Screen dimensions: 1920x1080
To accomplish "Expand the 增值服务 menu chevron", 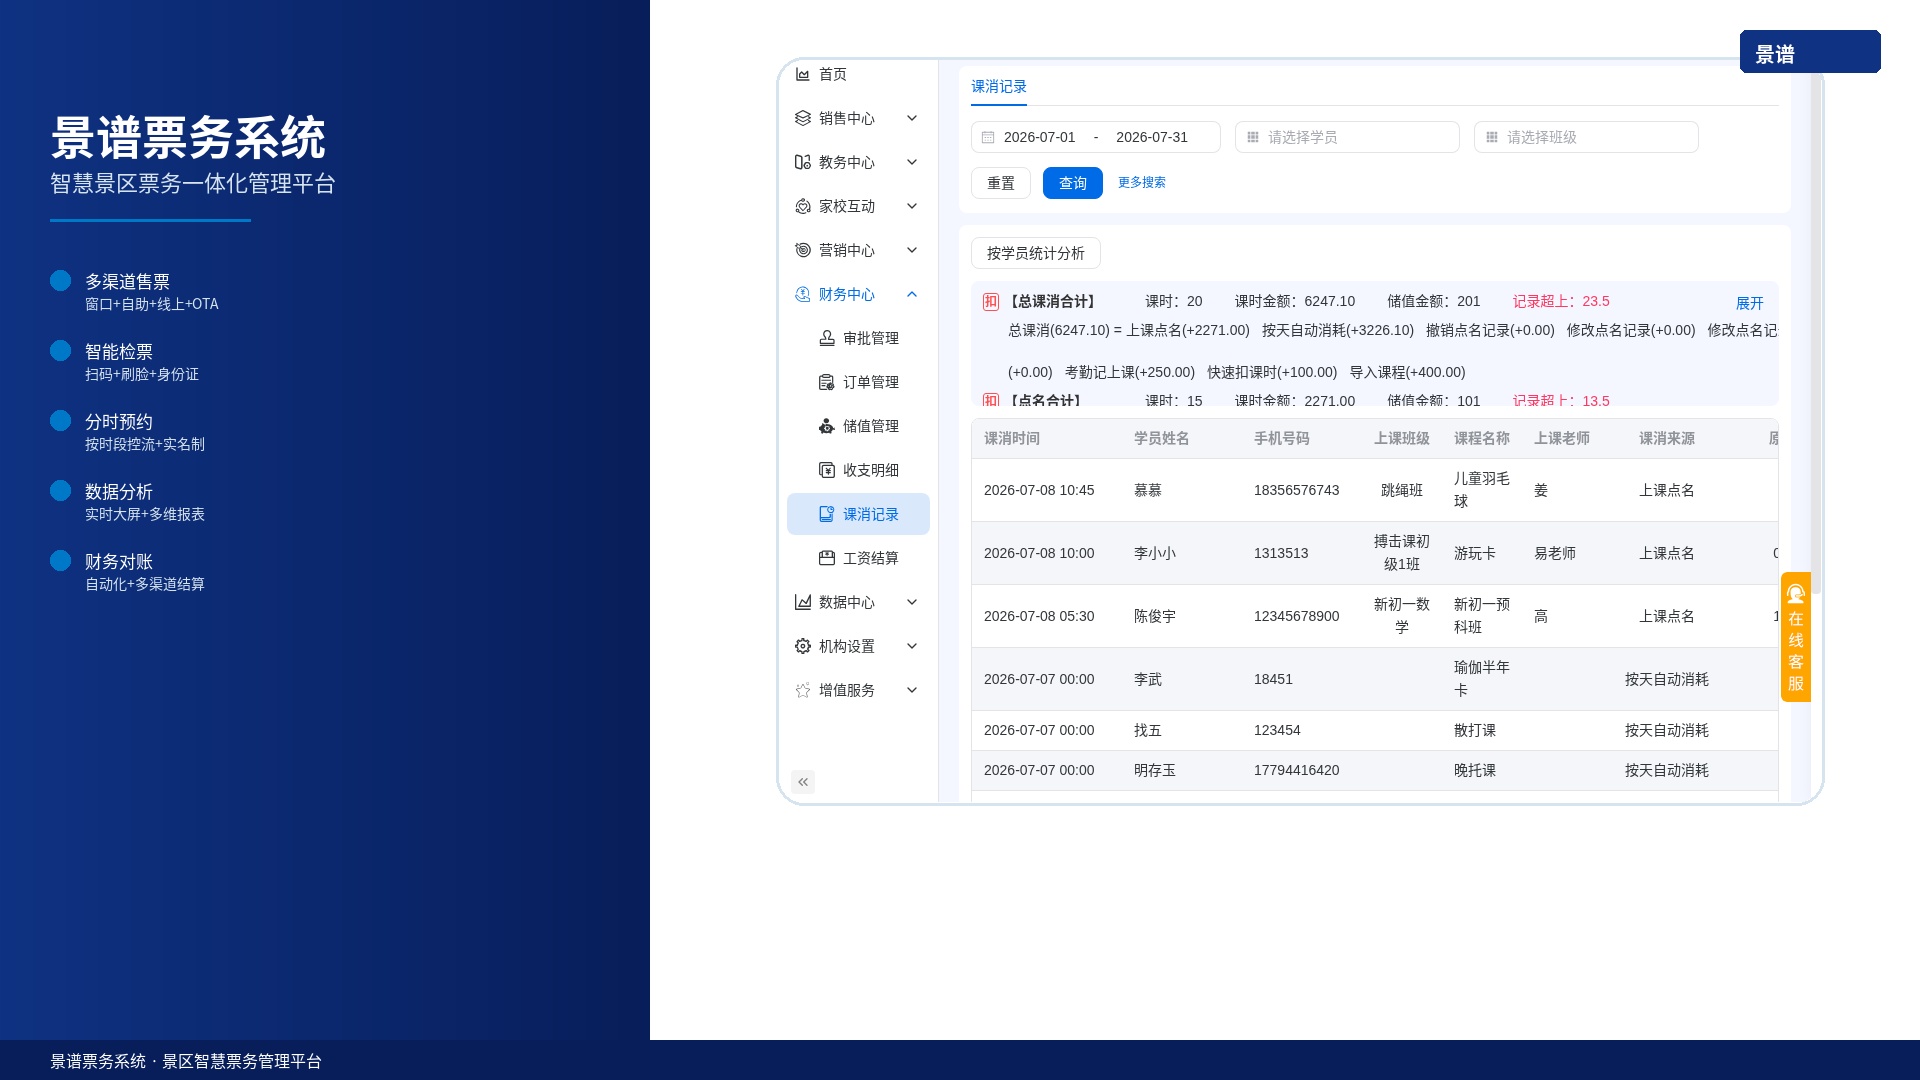I will (x=911, y=690).
